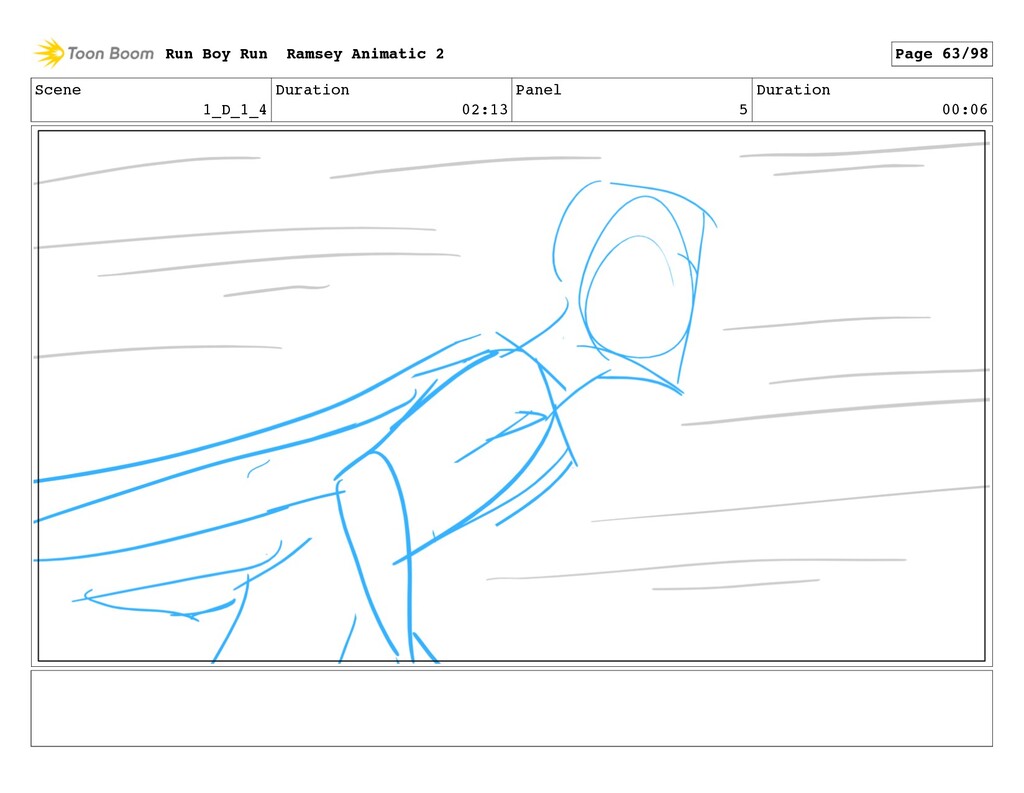Select the scene duration value '02:13'
The image size is (1024, 793).
coord(485,110)
